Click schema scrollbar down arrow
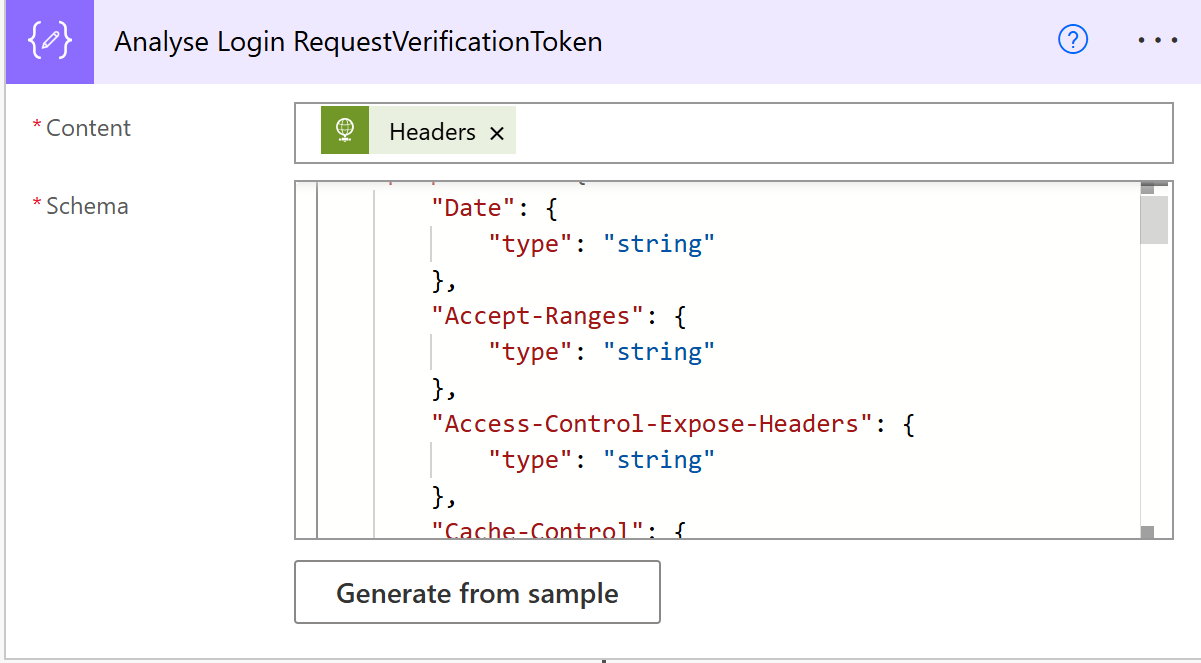Viewport: 1201px width, 663px height. click(1147, 532)
